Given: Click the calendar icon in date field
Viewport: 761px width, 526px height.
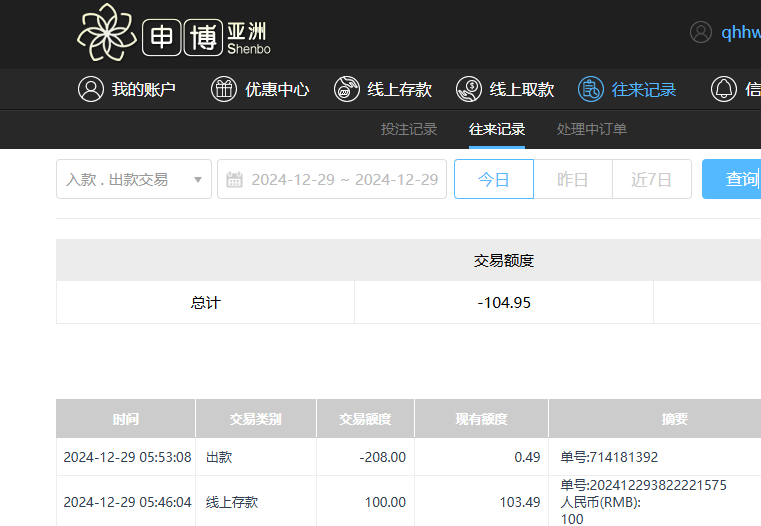Looking at the screenshot, I should (235, 180).
